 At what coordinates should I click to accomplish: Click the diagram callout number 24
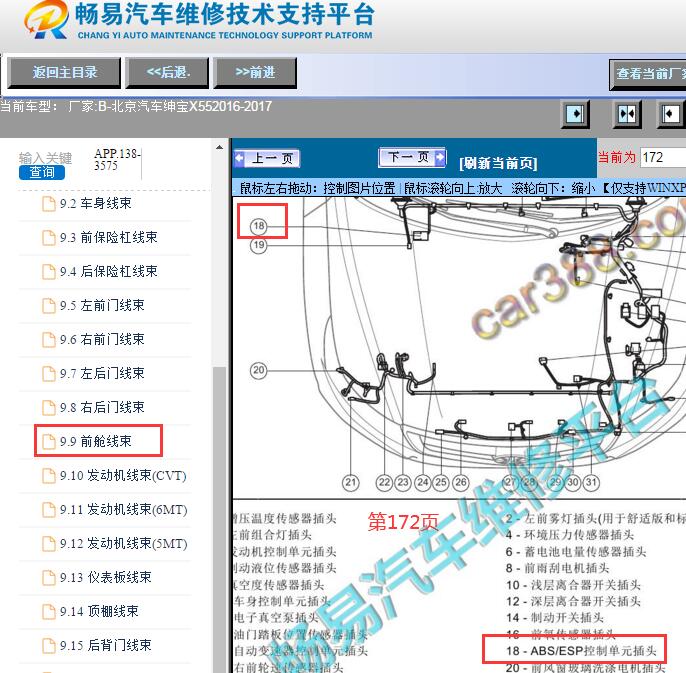(423, 483)
